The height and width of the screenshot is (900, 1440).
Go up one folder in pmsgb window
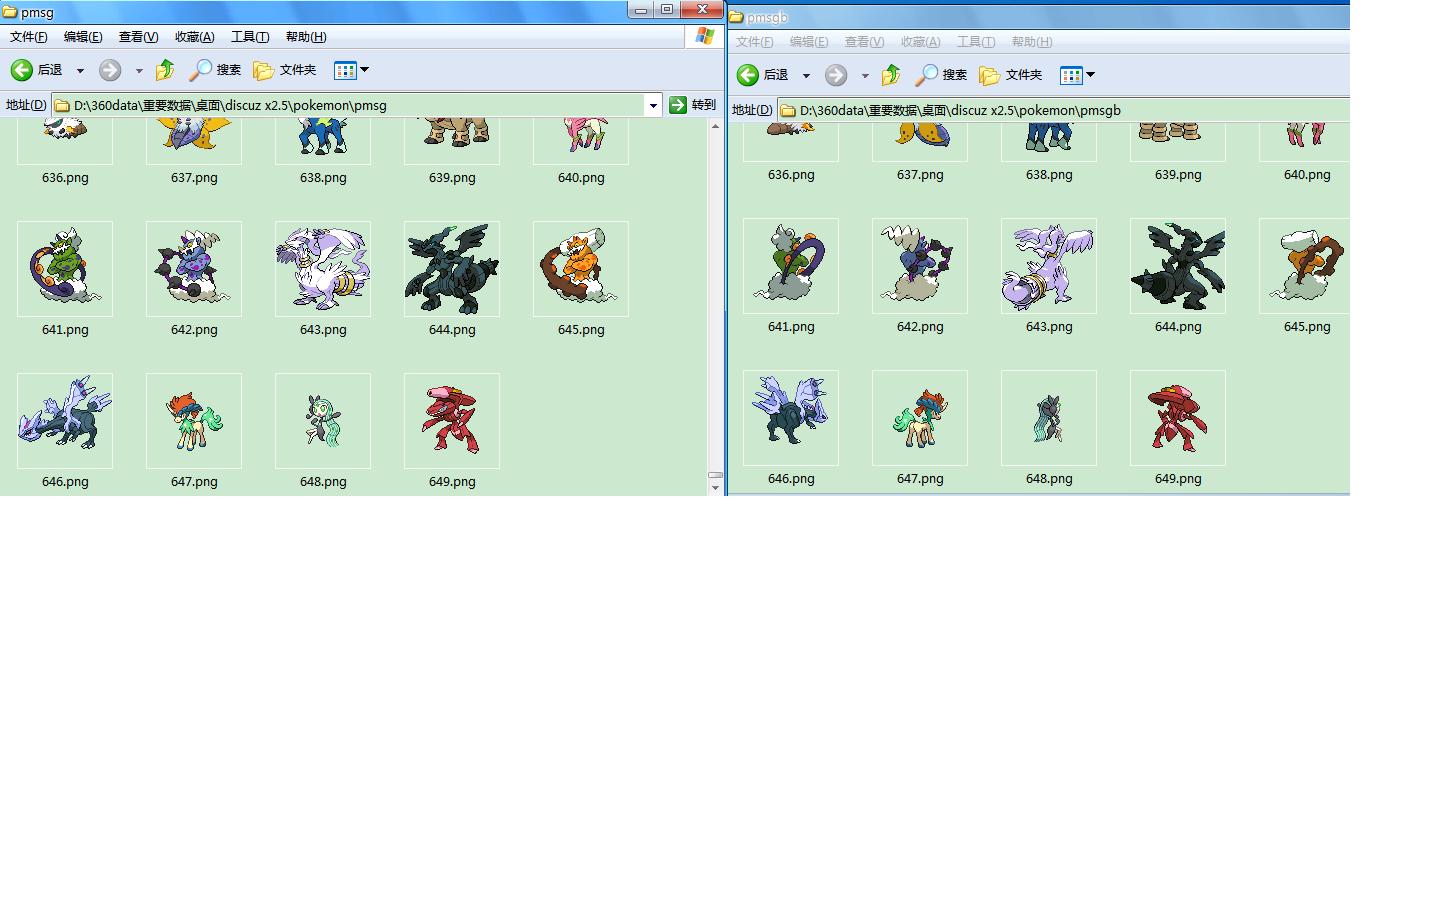point(891,75)
